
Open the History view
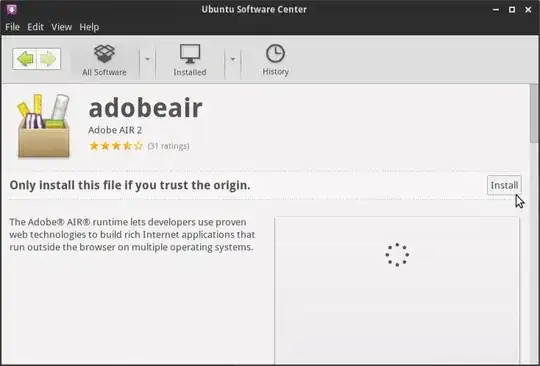(x=276, y=60)
